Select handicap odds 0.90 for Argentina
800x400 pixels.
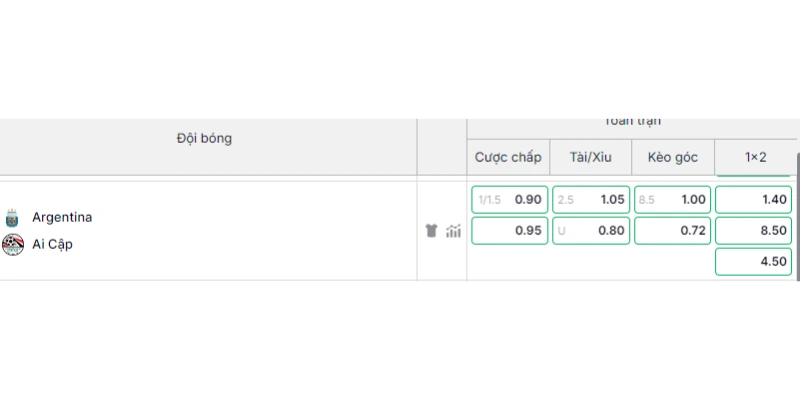coord(510,199)
